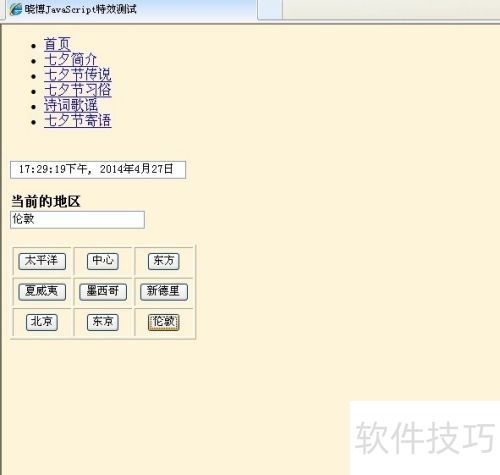Choose the 太平洋 time zone button
Image resolution: width=500 pixels, height=475 pixels.
tap(42, 261)
